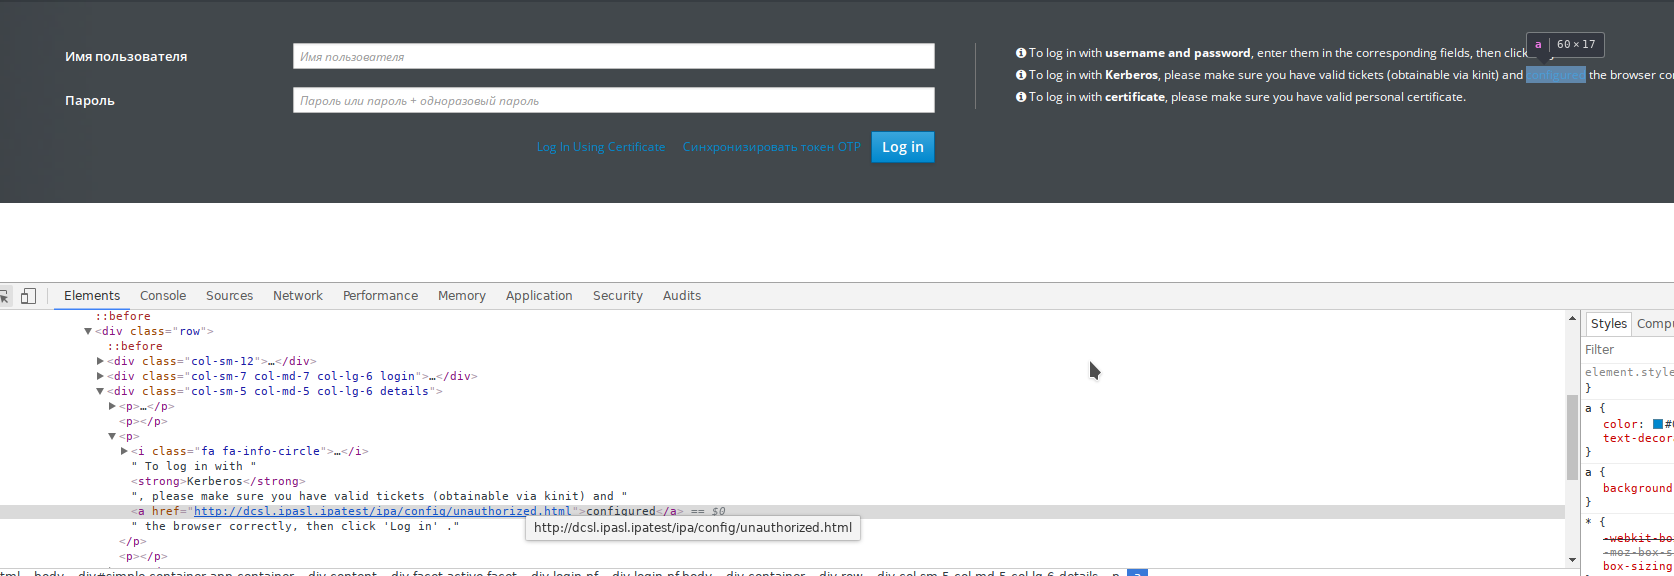Follow the Log In Using Certificate link
The width and height of the screenshot is (1674, 576).
click(x=601, y=147)
